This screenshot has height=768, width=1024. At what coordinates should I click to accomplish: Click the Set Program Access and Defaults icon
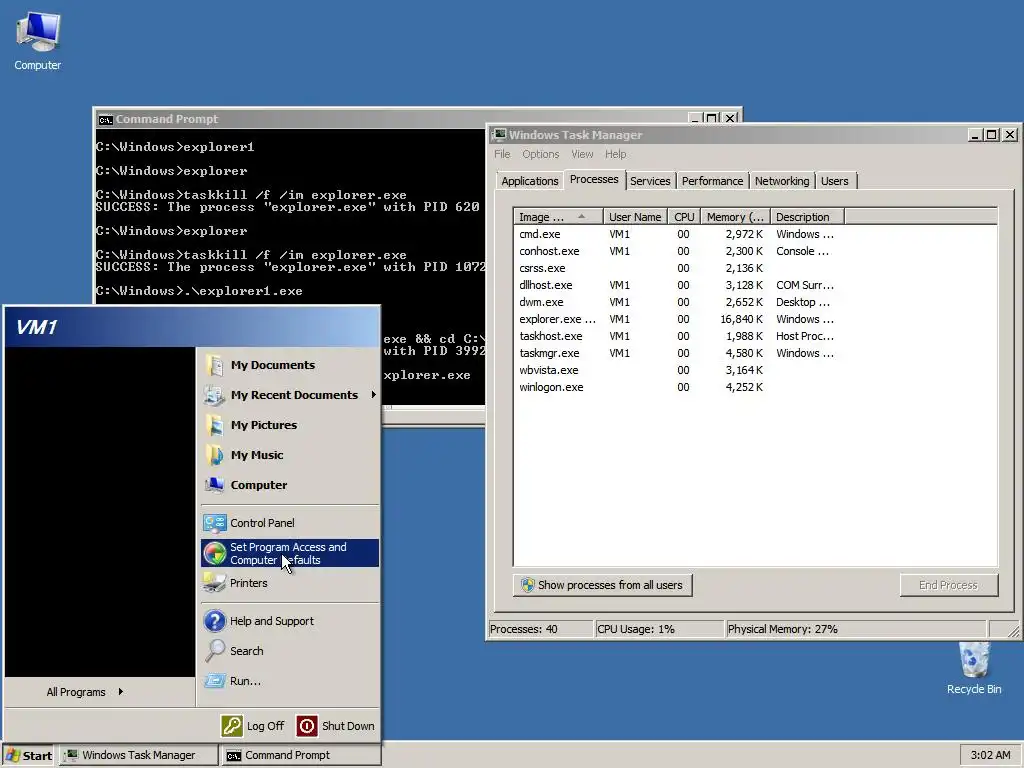[x=214, y=553]
